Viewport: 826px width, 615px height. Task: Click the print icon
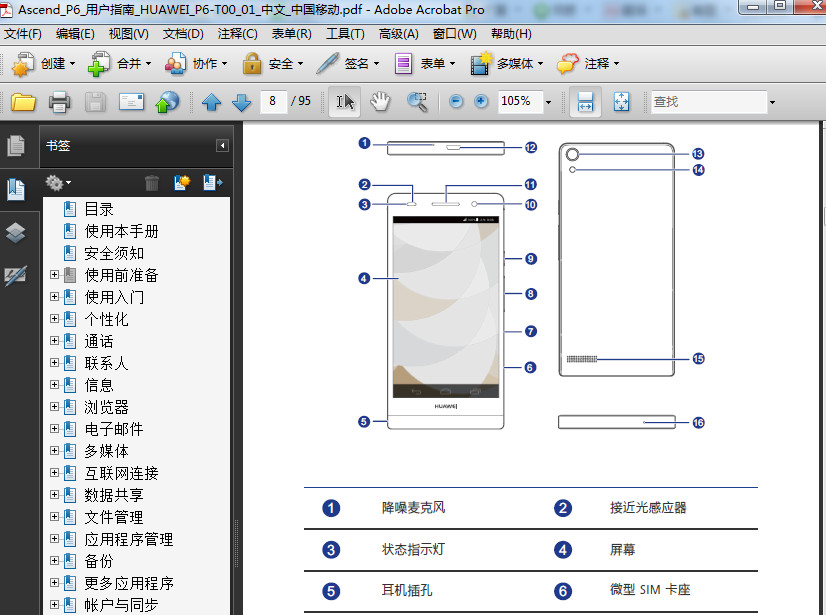click(x=60, y=101)
